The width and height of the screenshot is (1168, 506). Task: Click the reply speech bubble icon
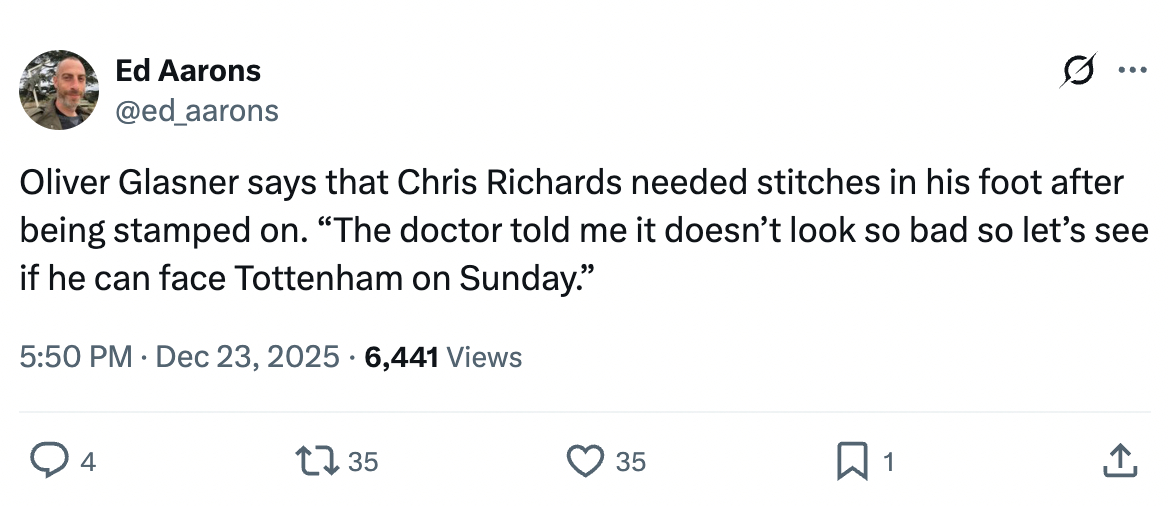pos(45,461)
